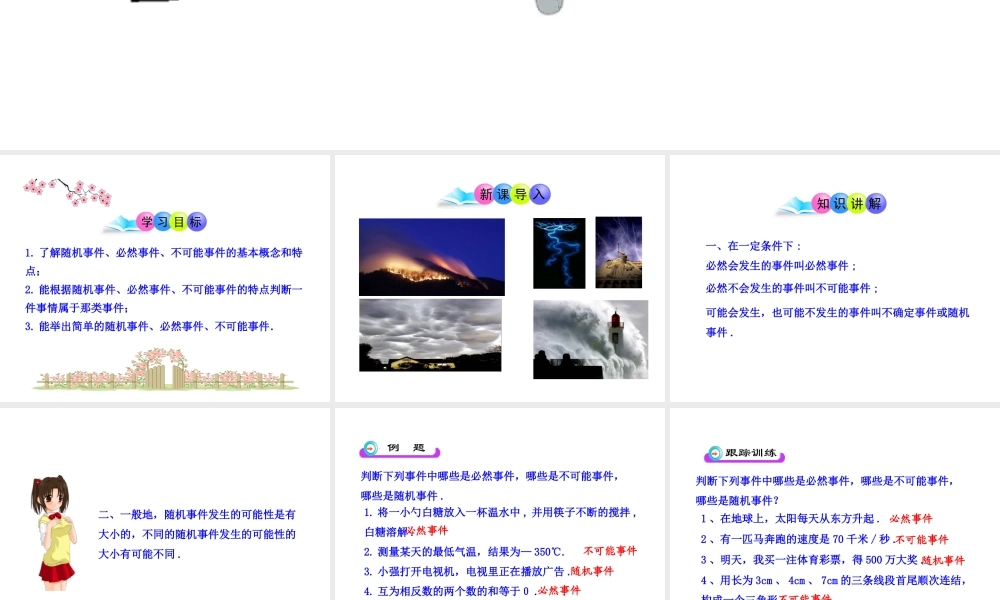Image resolution: width=1000 pixels, height=600 pixels.
Task: Select the lighthouse wave photo
Action: click(590, 339)
